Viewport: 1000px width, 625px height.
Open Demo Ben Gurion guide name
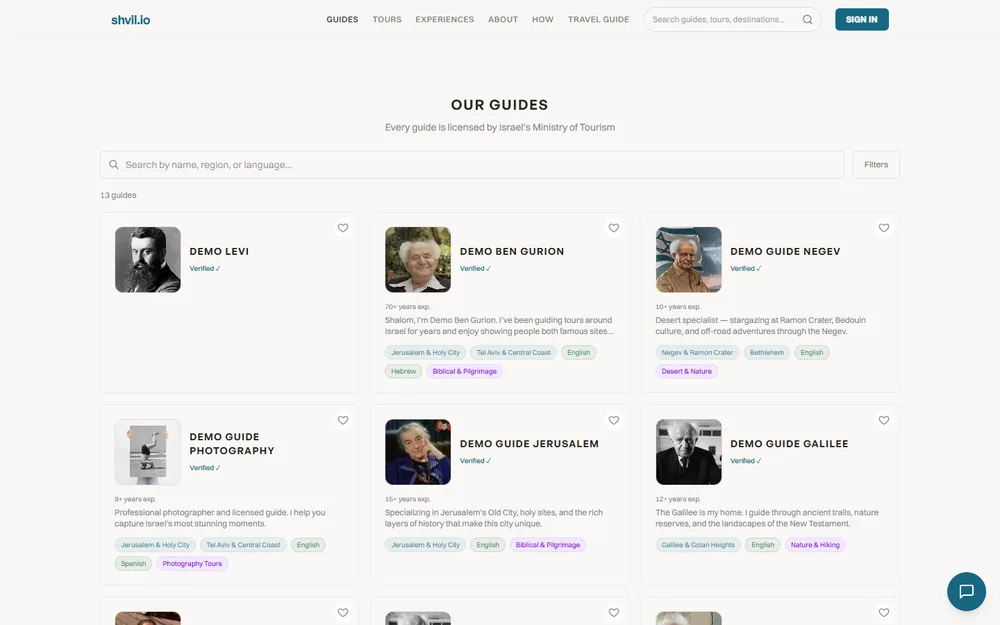coord(512,251)
